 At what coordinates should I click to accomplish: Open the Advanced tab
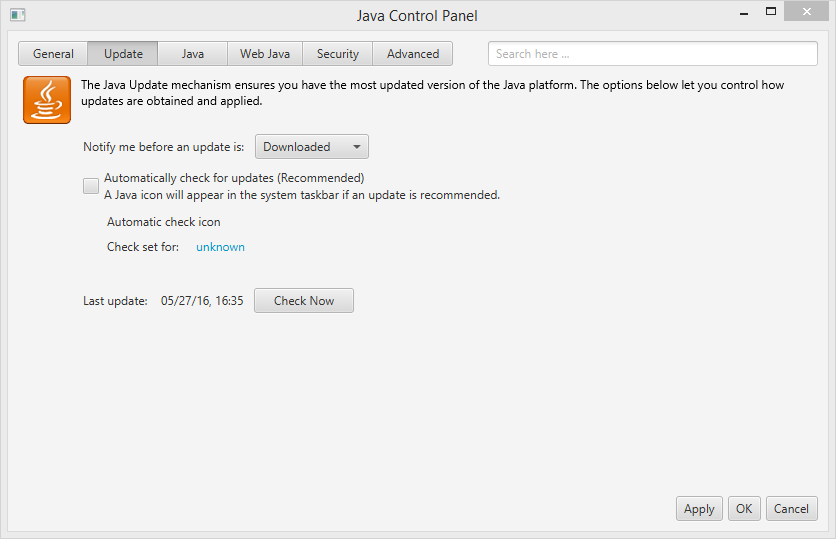pos(413,54)
